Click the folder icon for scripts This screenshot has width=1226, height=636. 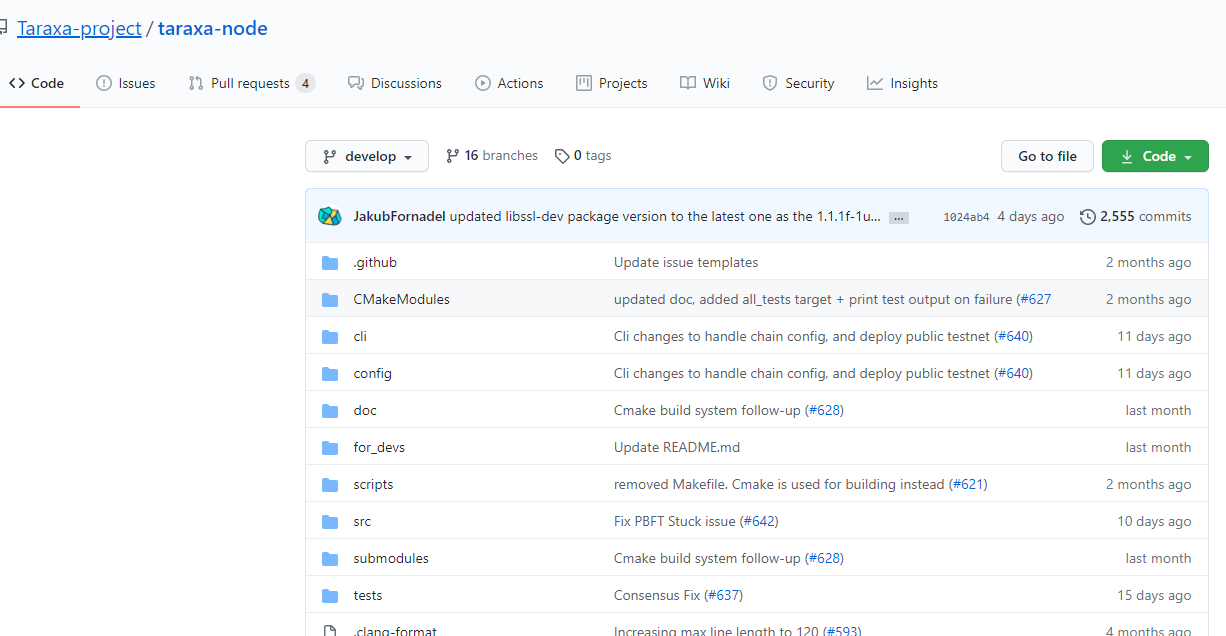coord(330,484)
